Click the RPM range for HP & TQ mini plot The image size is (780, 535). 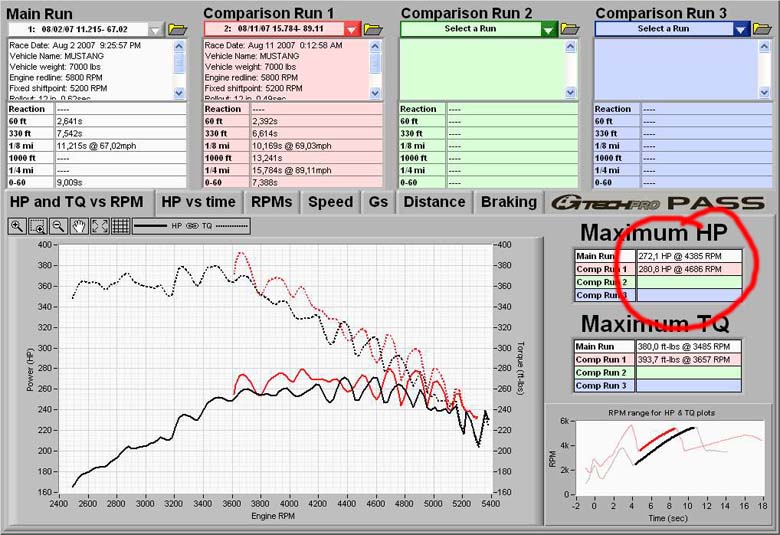point(670,457)
